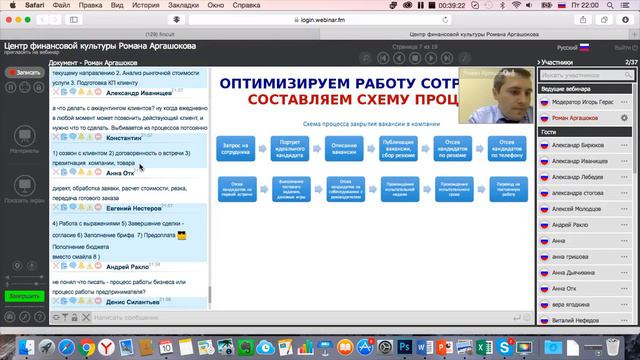Click the reply bubble icon beside Александр Иванищев

[73, 92]
